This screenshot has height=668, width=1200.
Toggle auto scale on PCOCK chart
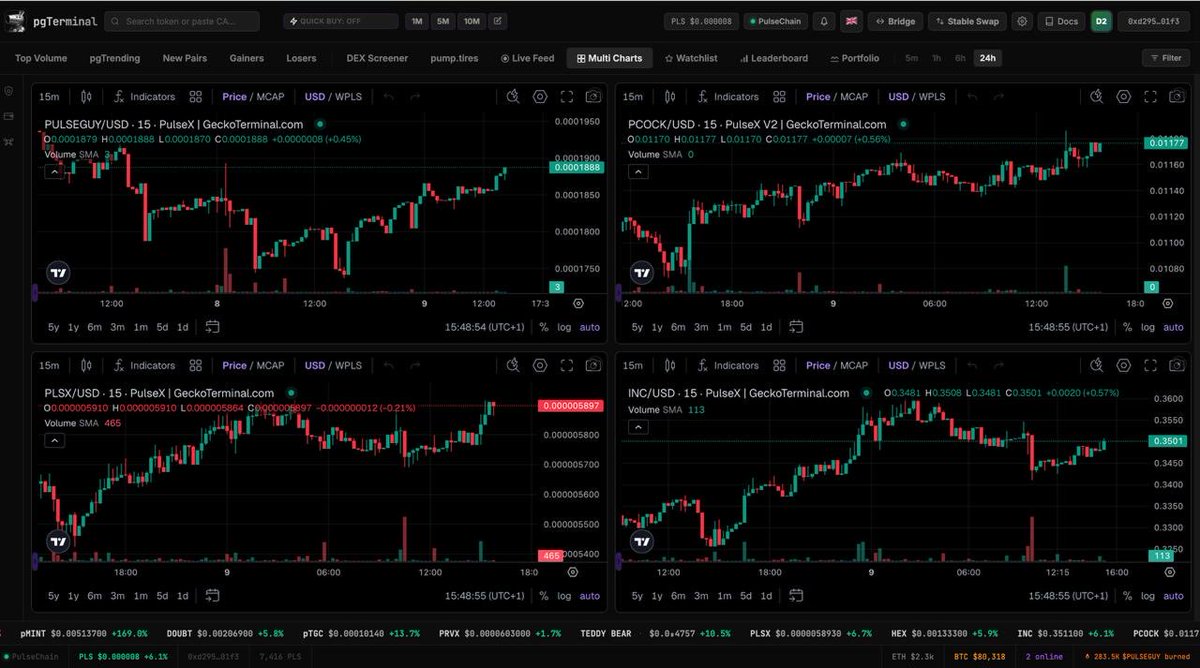(x=1174, y=327)
